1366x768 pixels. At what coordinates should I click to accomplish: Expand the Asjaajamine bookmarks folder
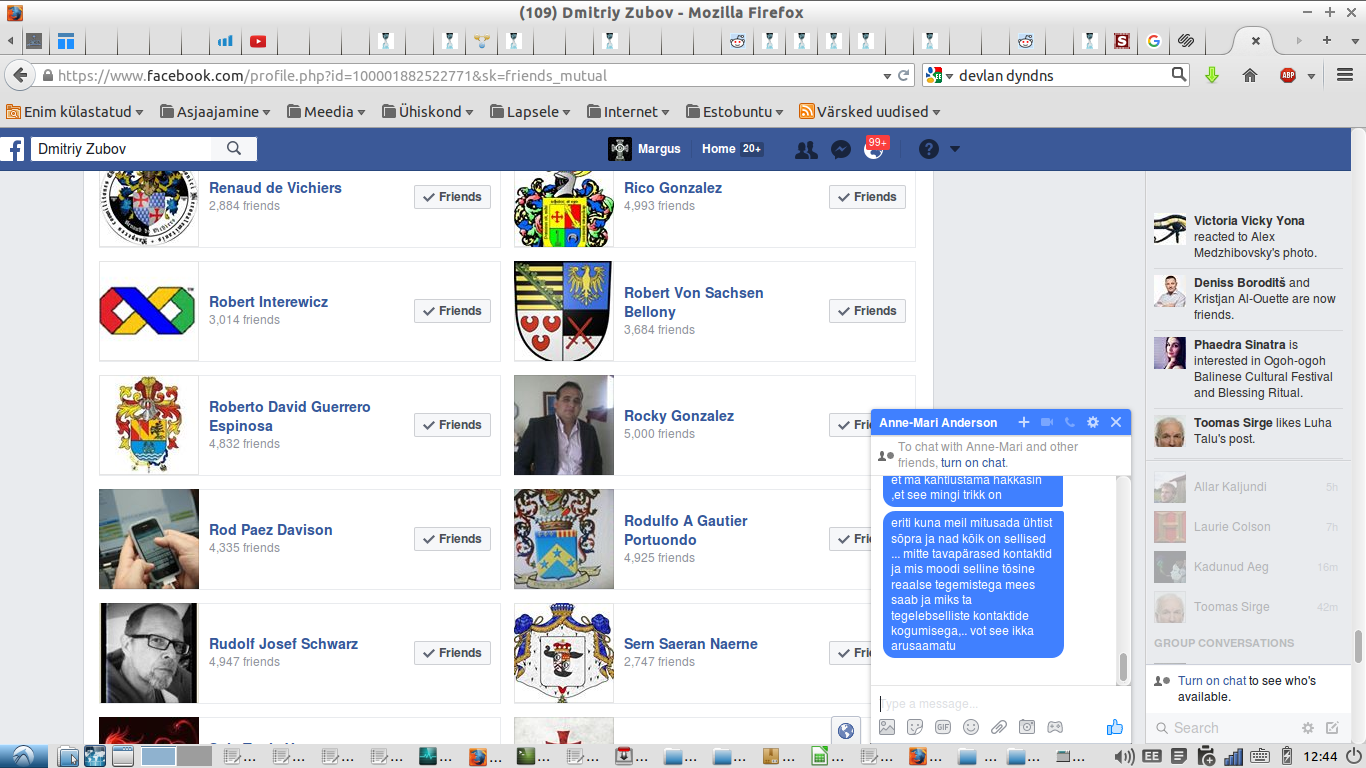[215, 112]
